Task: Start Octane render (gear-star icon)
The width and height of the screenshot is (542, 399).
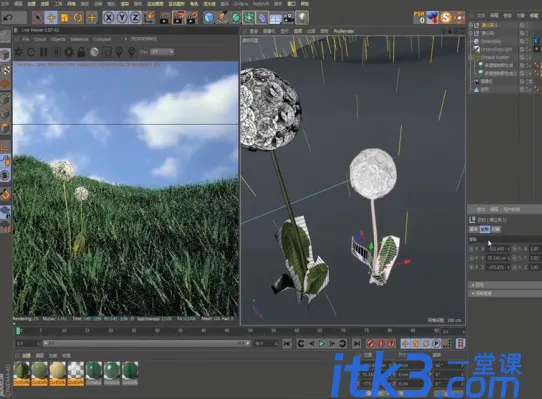Action: 18,52
